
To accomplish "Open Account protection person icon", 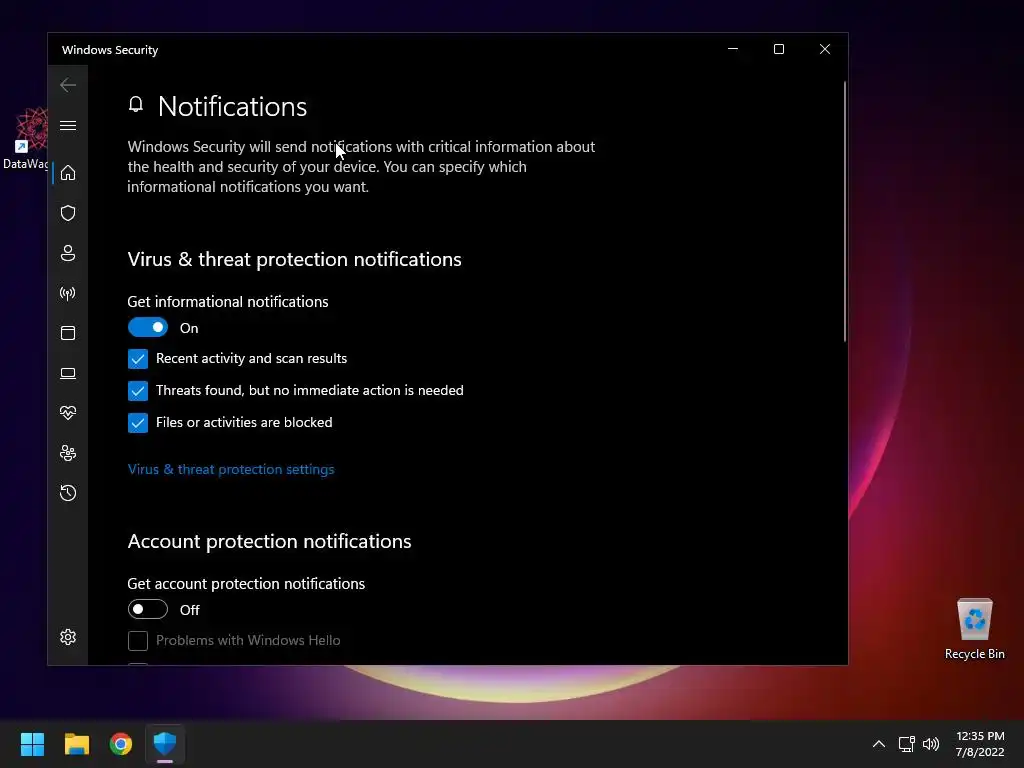I will (x=68, y=253).
